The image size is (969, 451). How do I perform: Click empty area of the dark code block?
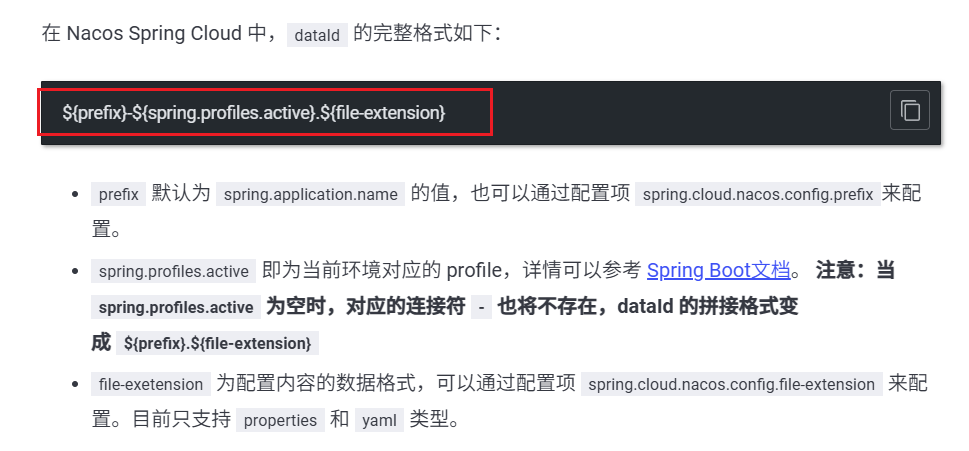[x=680, y=112]
